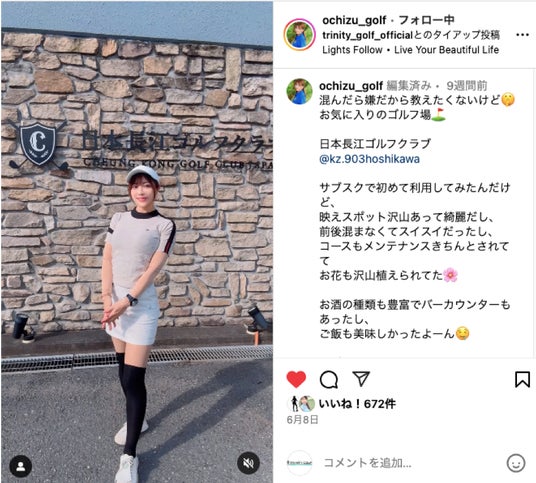Share post using paper plane icon

coord(361,379)
